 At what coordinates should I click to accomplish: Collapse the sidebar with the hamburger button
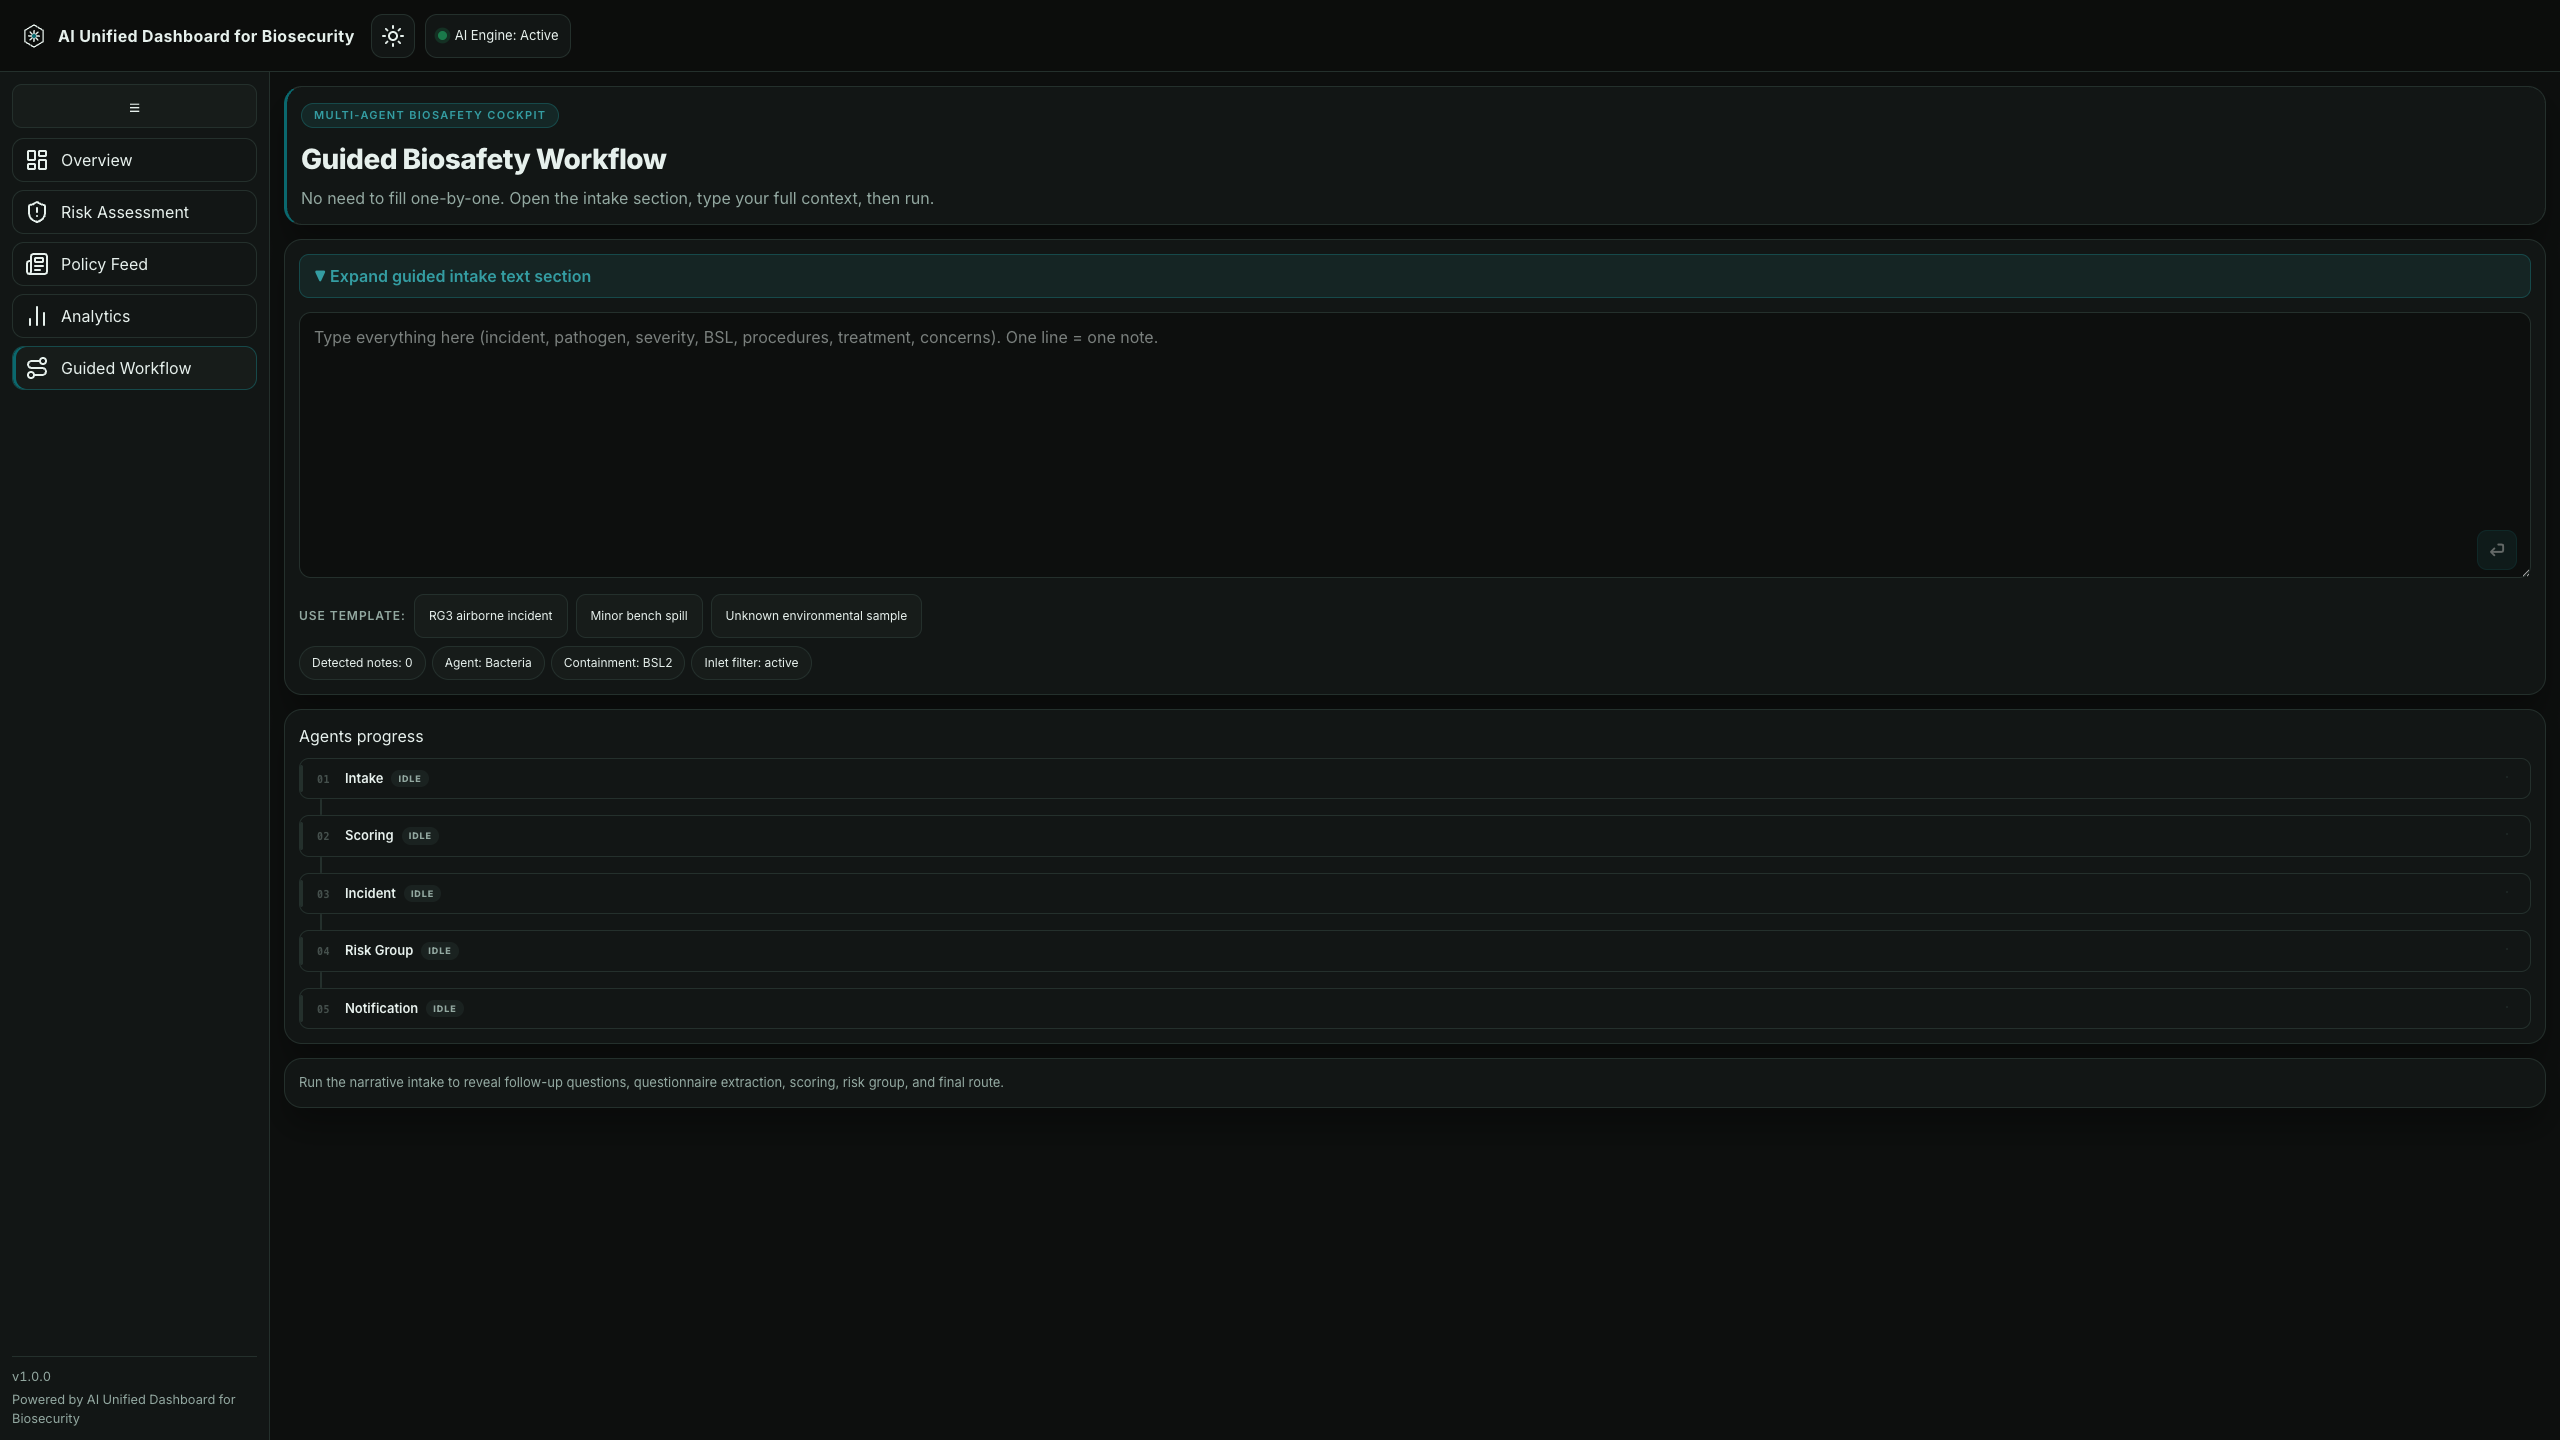134,106
